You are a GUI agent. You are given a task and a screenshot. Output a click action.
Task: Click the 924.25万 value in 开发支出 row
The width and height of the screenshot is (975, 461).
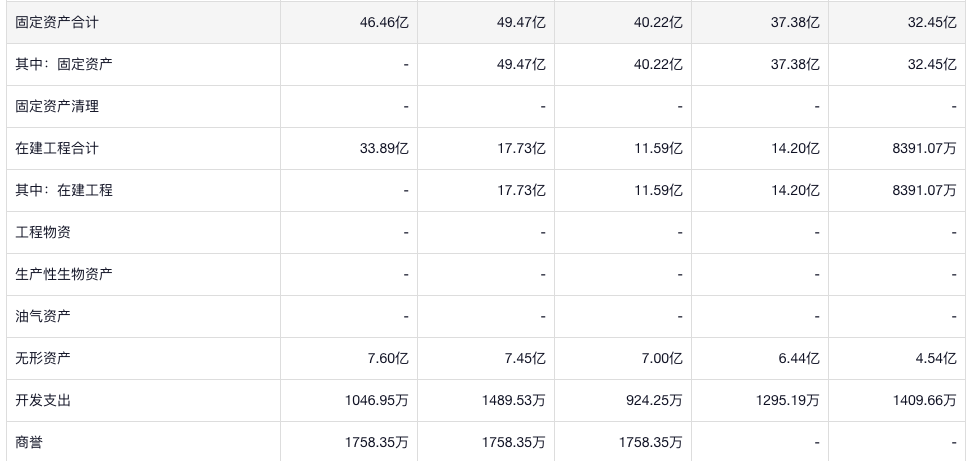(651, 400)
